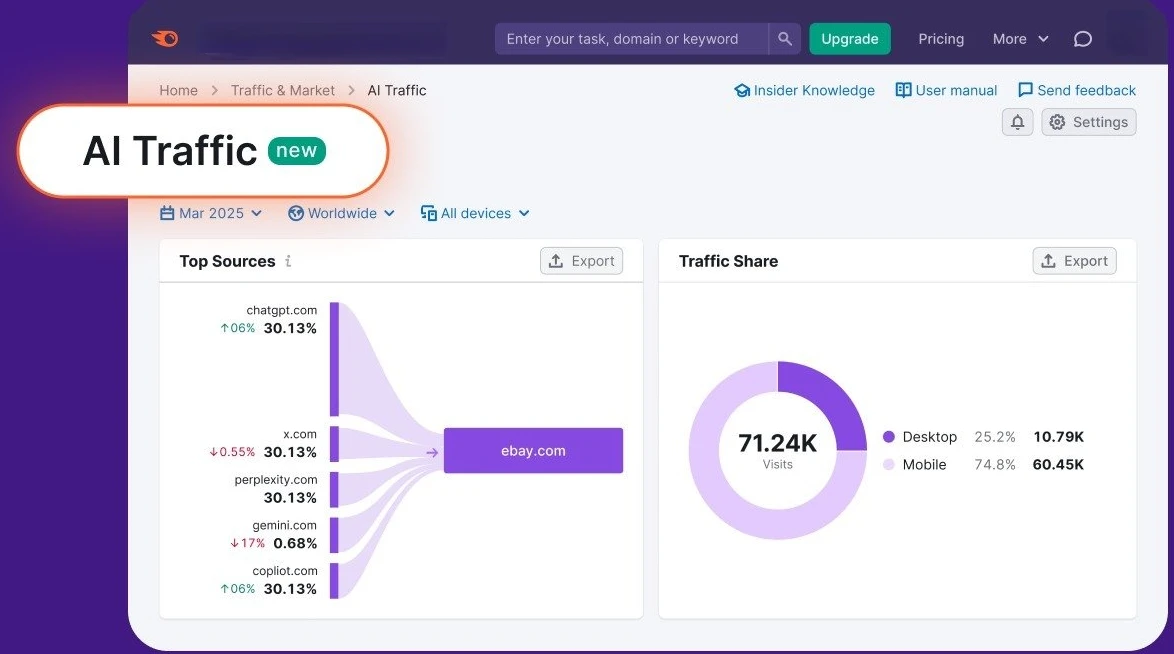This screenshot has width=1174, height=654.
Task: Click the 60.45K mobile value
Action: 1058,464
